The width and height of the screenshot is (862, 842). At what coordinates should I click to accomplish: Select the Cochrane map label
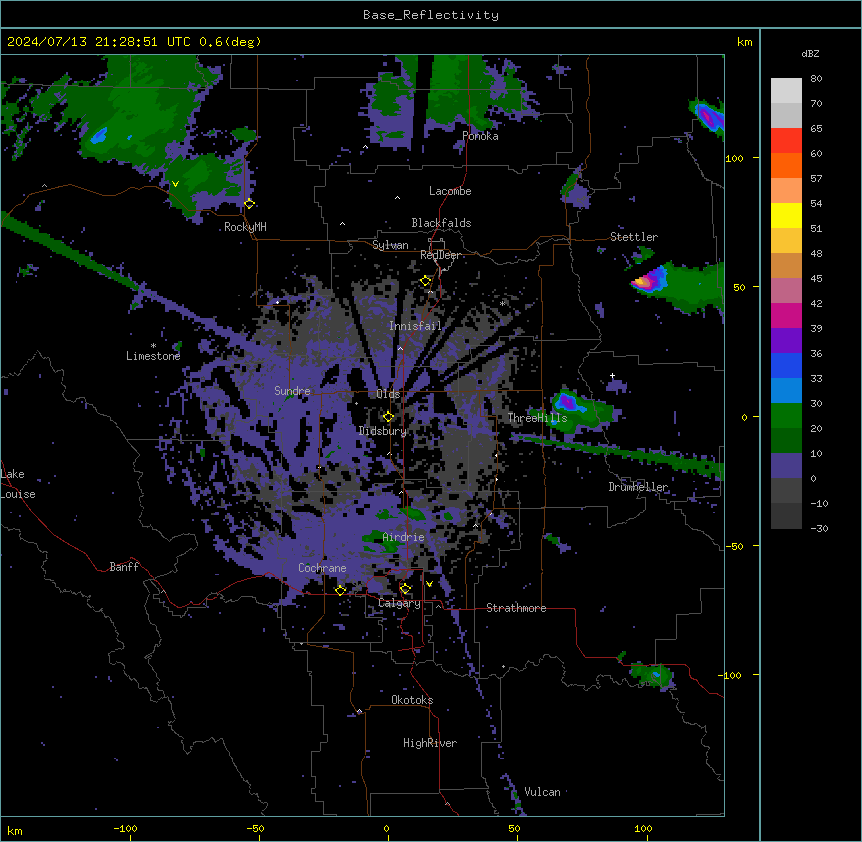pyautogui.click(x=322, y=568)
